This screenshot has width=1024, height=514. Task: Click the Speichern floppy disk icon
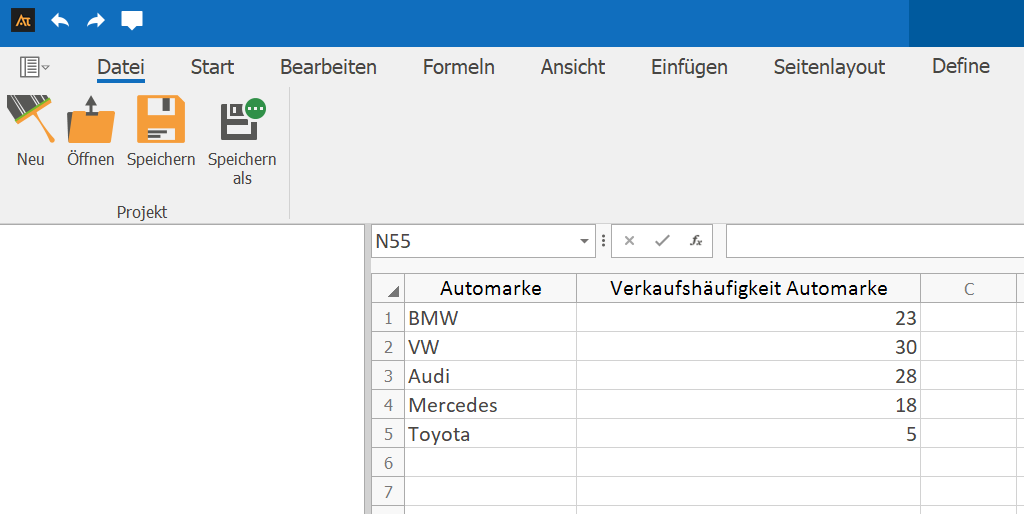(161, 120)
